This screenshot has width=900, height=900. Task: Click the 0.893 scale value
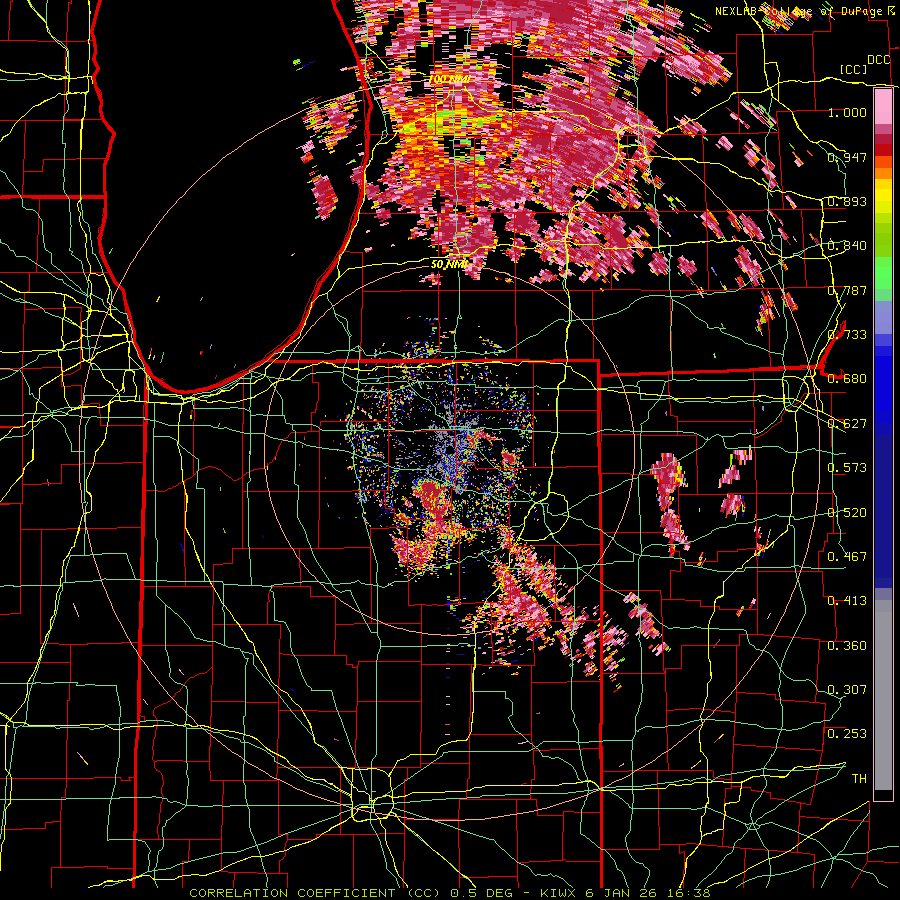[x=847, y=201]
